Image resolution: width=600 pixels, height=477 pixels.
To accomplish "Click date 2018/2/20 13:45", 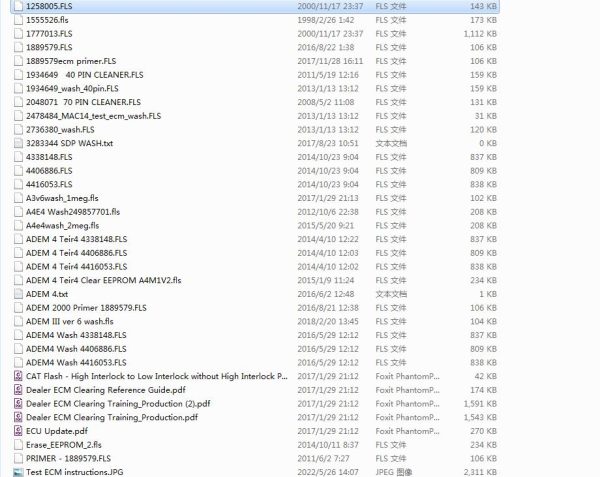I will pos(328,321).
